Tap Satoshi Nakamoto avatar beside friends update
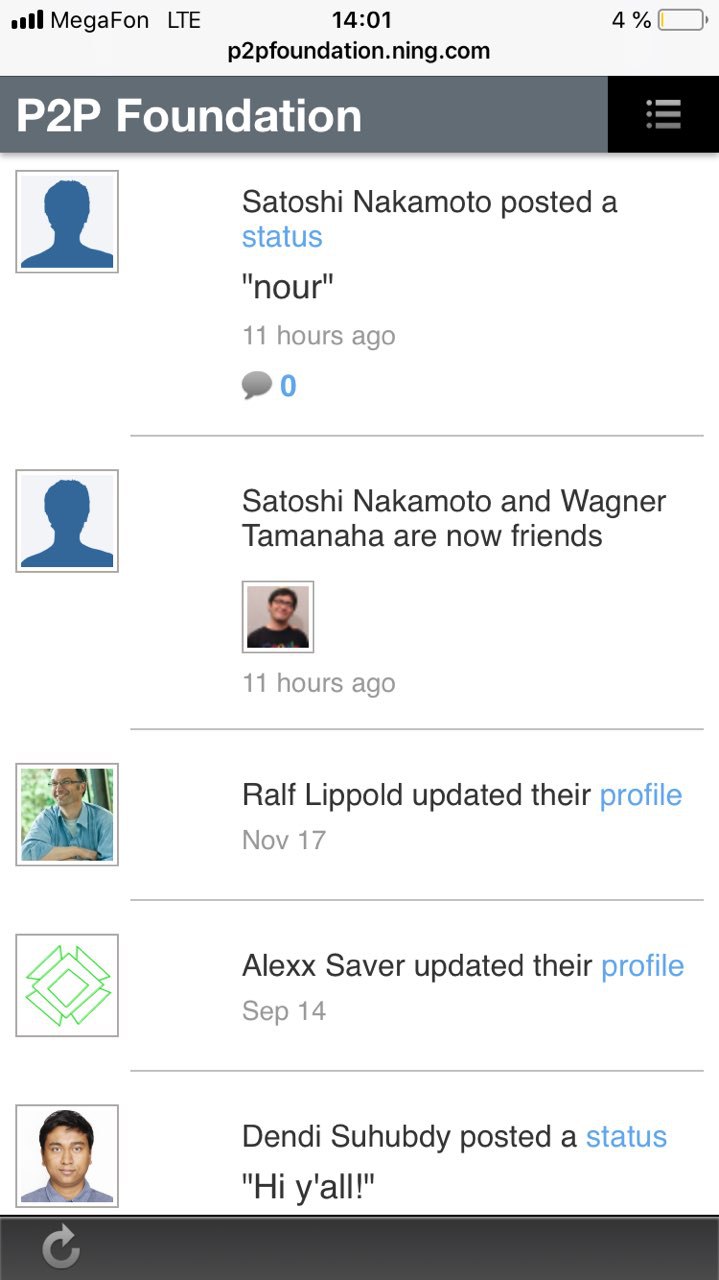 coord(67,521)
